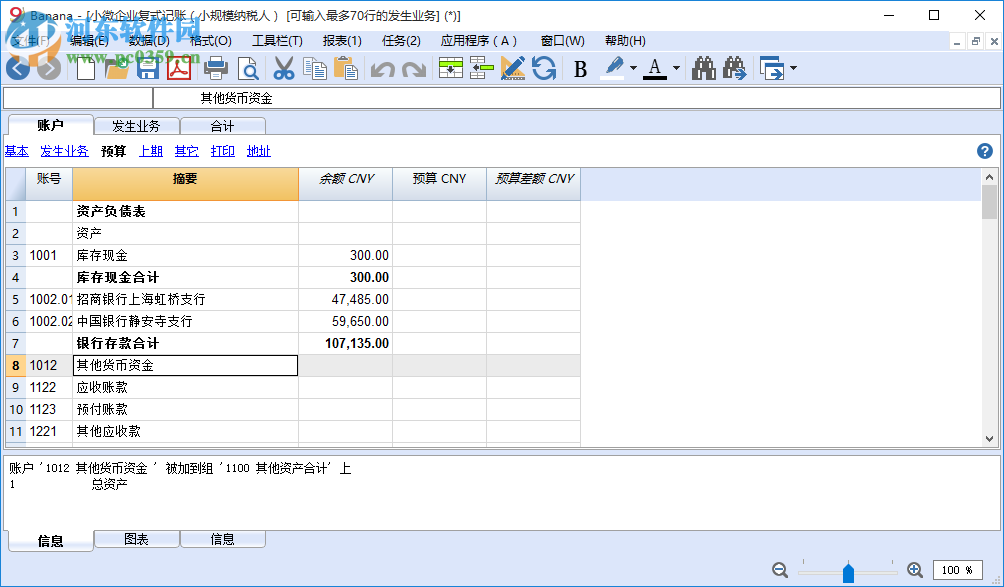Screen dimensions: 1004x587
Task: Cut the selection using the scissors icon
Action: coord(283,69)
